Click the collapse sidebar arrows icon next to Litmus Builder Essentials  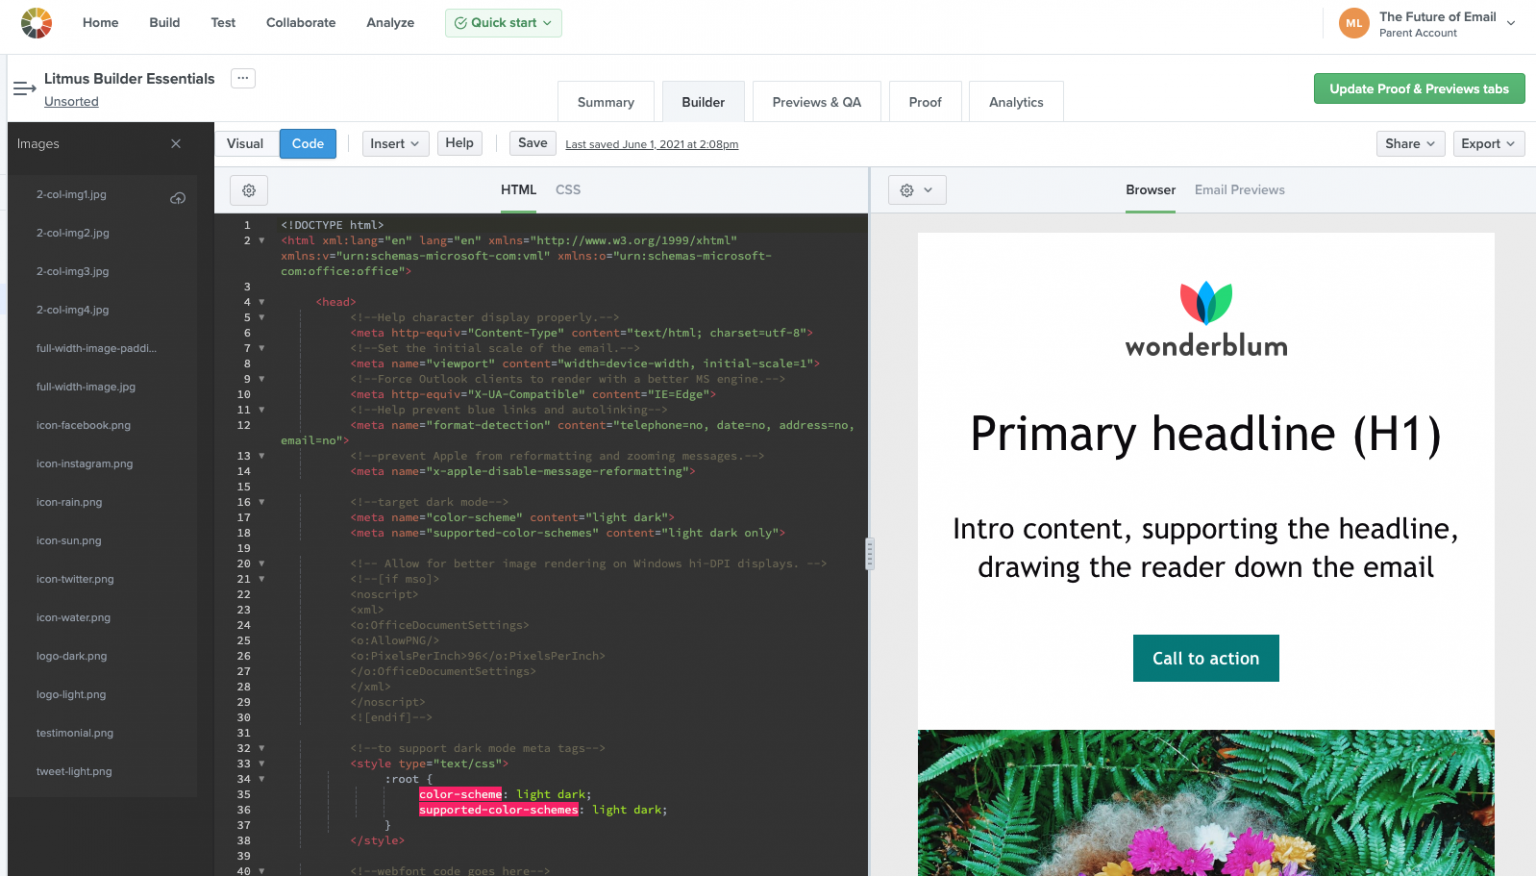coord(24,88)
